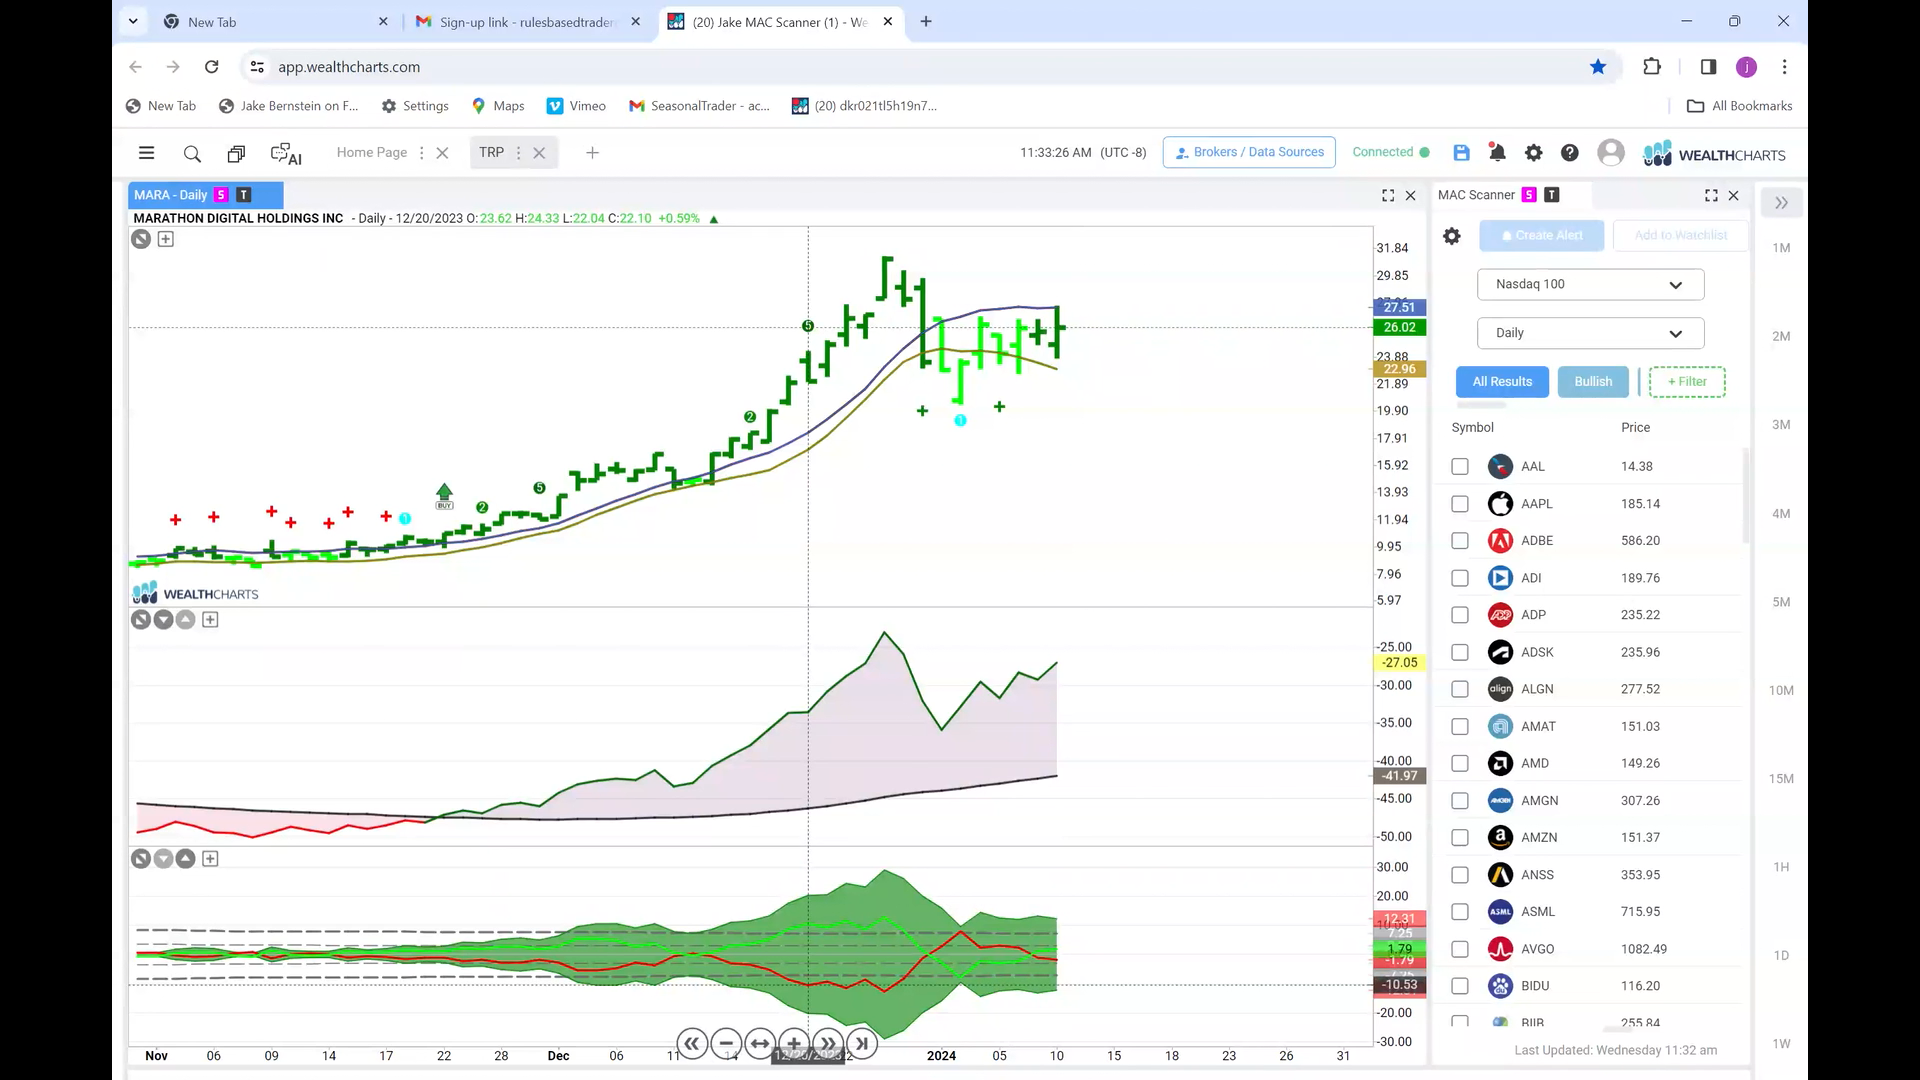Select the 1D timeframe in sidebar
Image resolution: width=1920 pixels, height=1080 pixels.
click(1781, 956)
